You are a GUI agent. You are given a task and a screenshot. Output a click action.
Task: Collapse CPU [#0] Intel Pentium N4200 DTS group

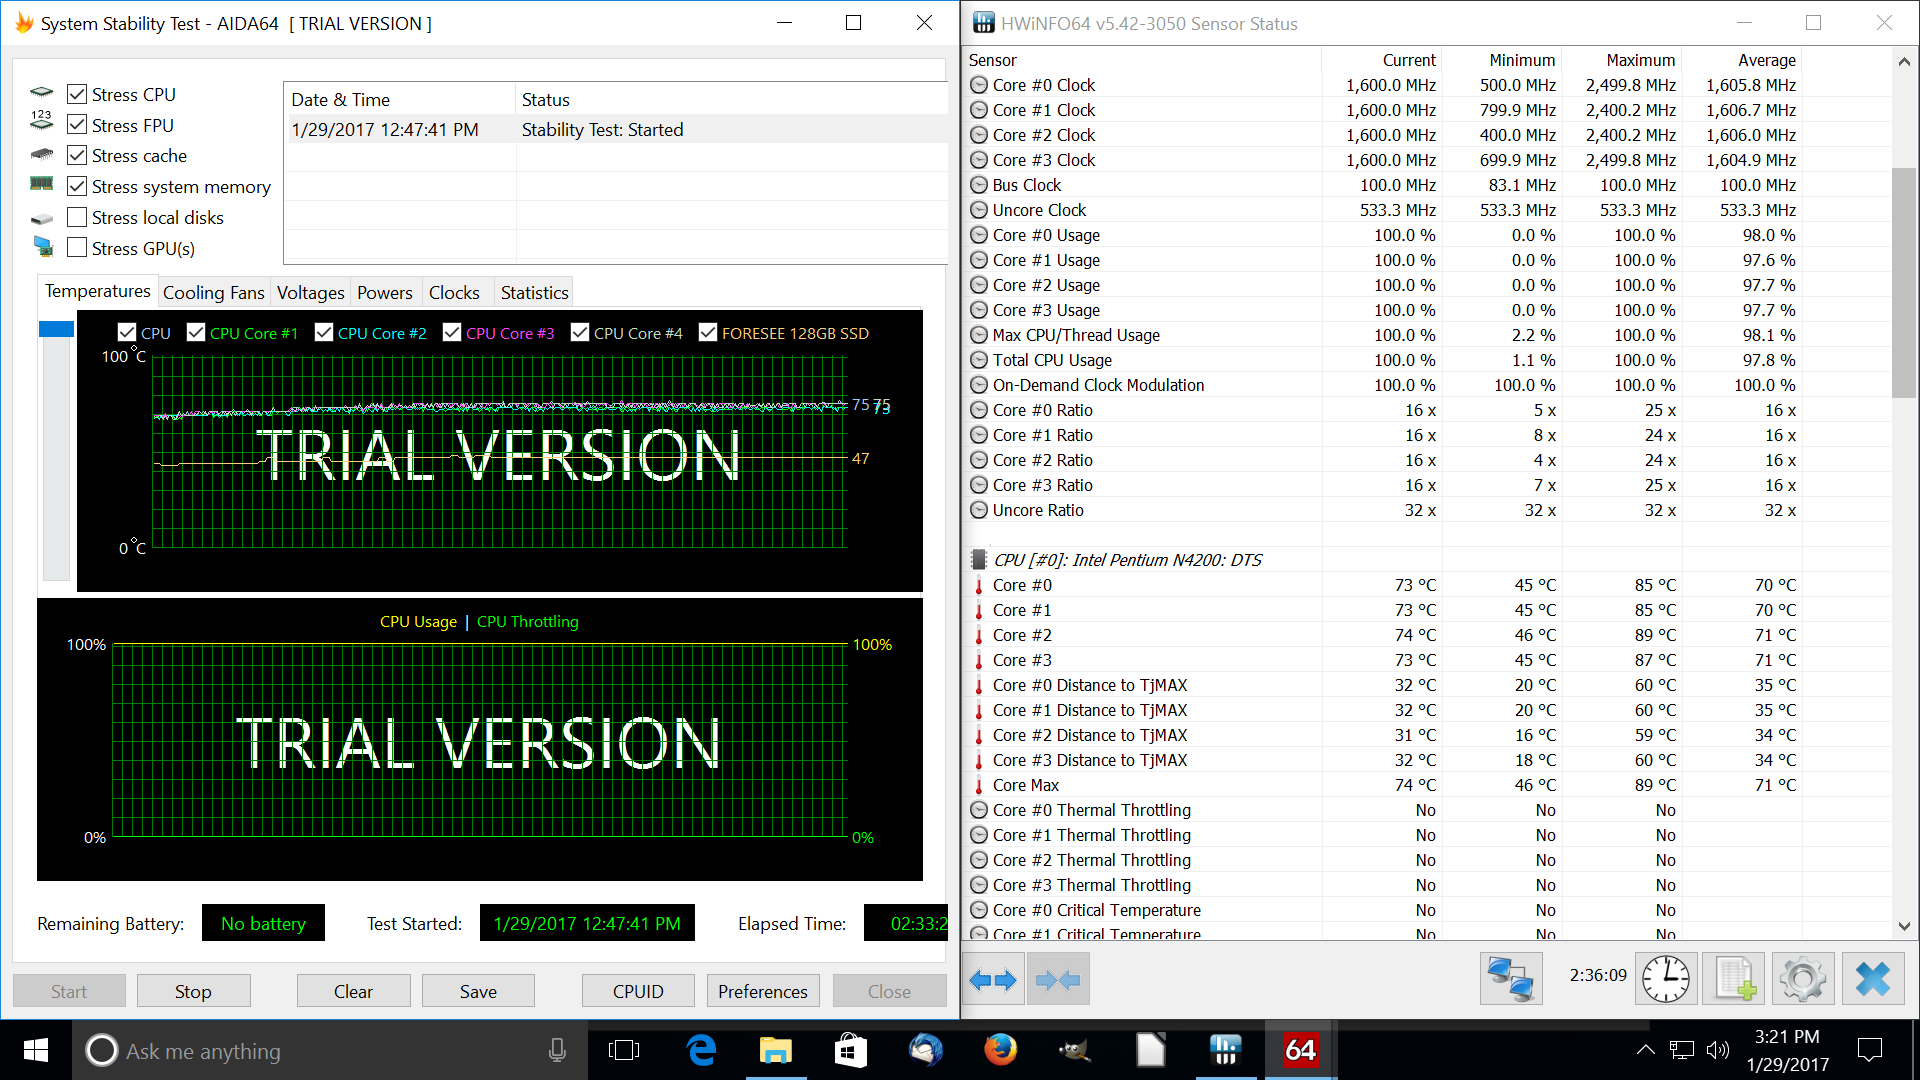979,560
